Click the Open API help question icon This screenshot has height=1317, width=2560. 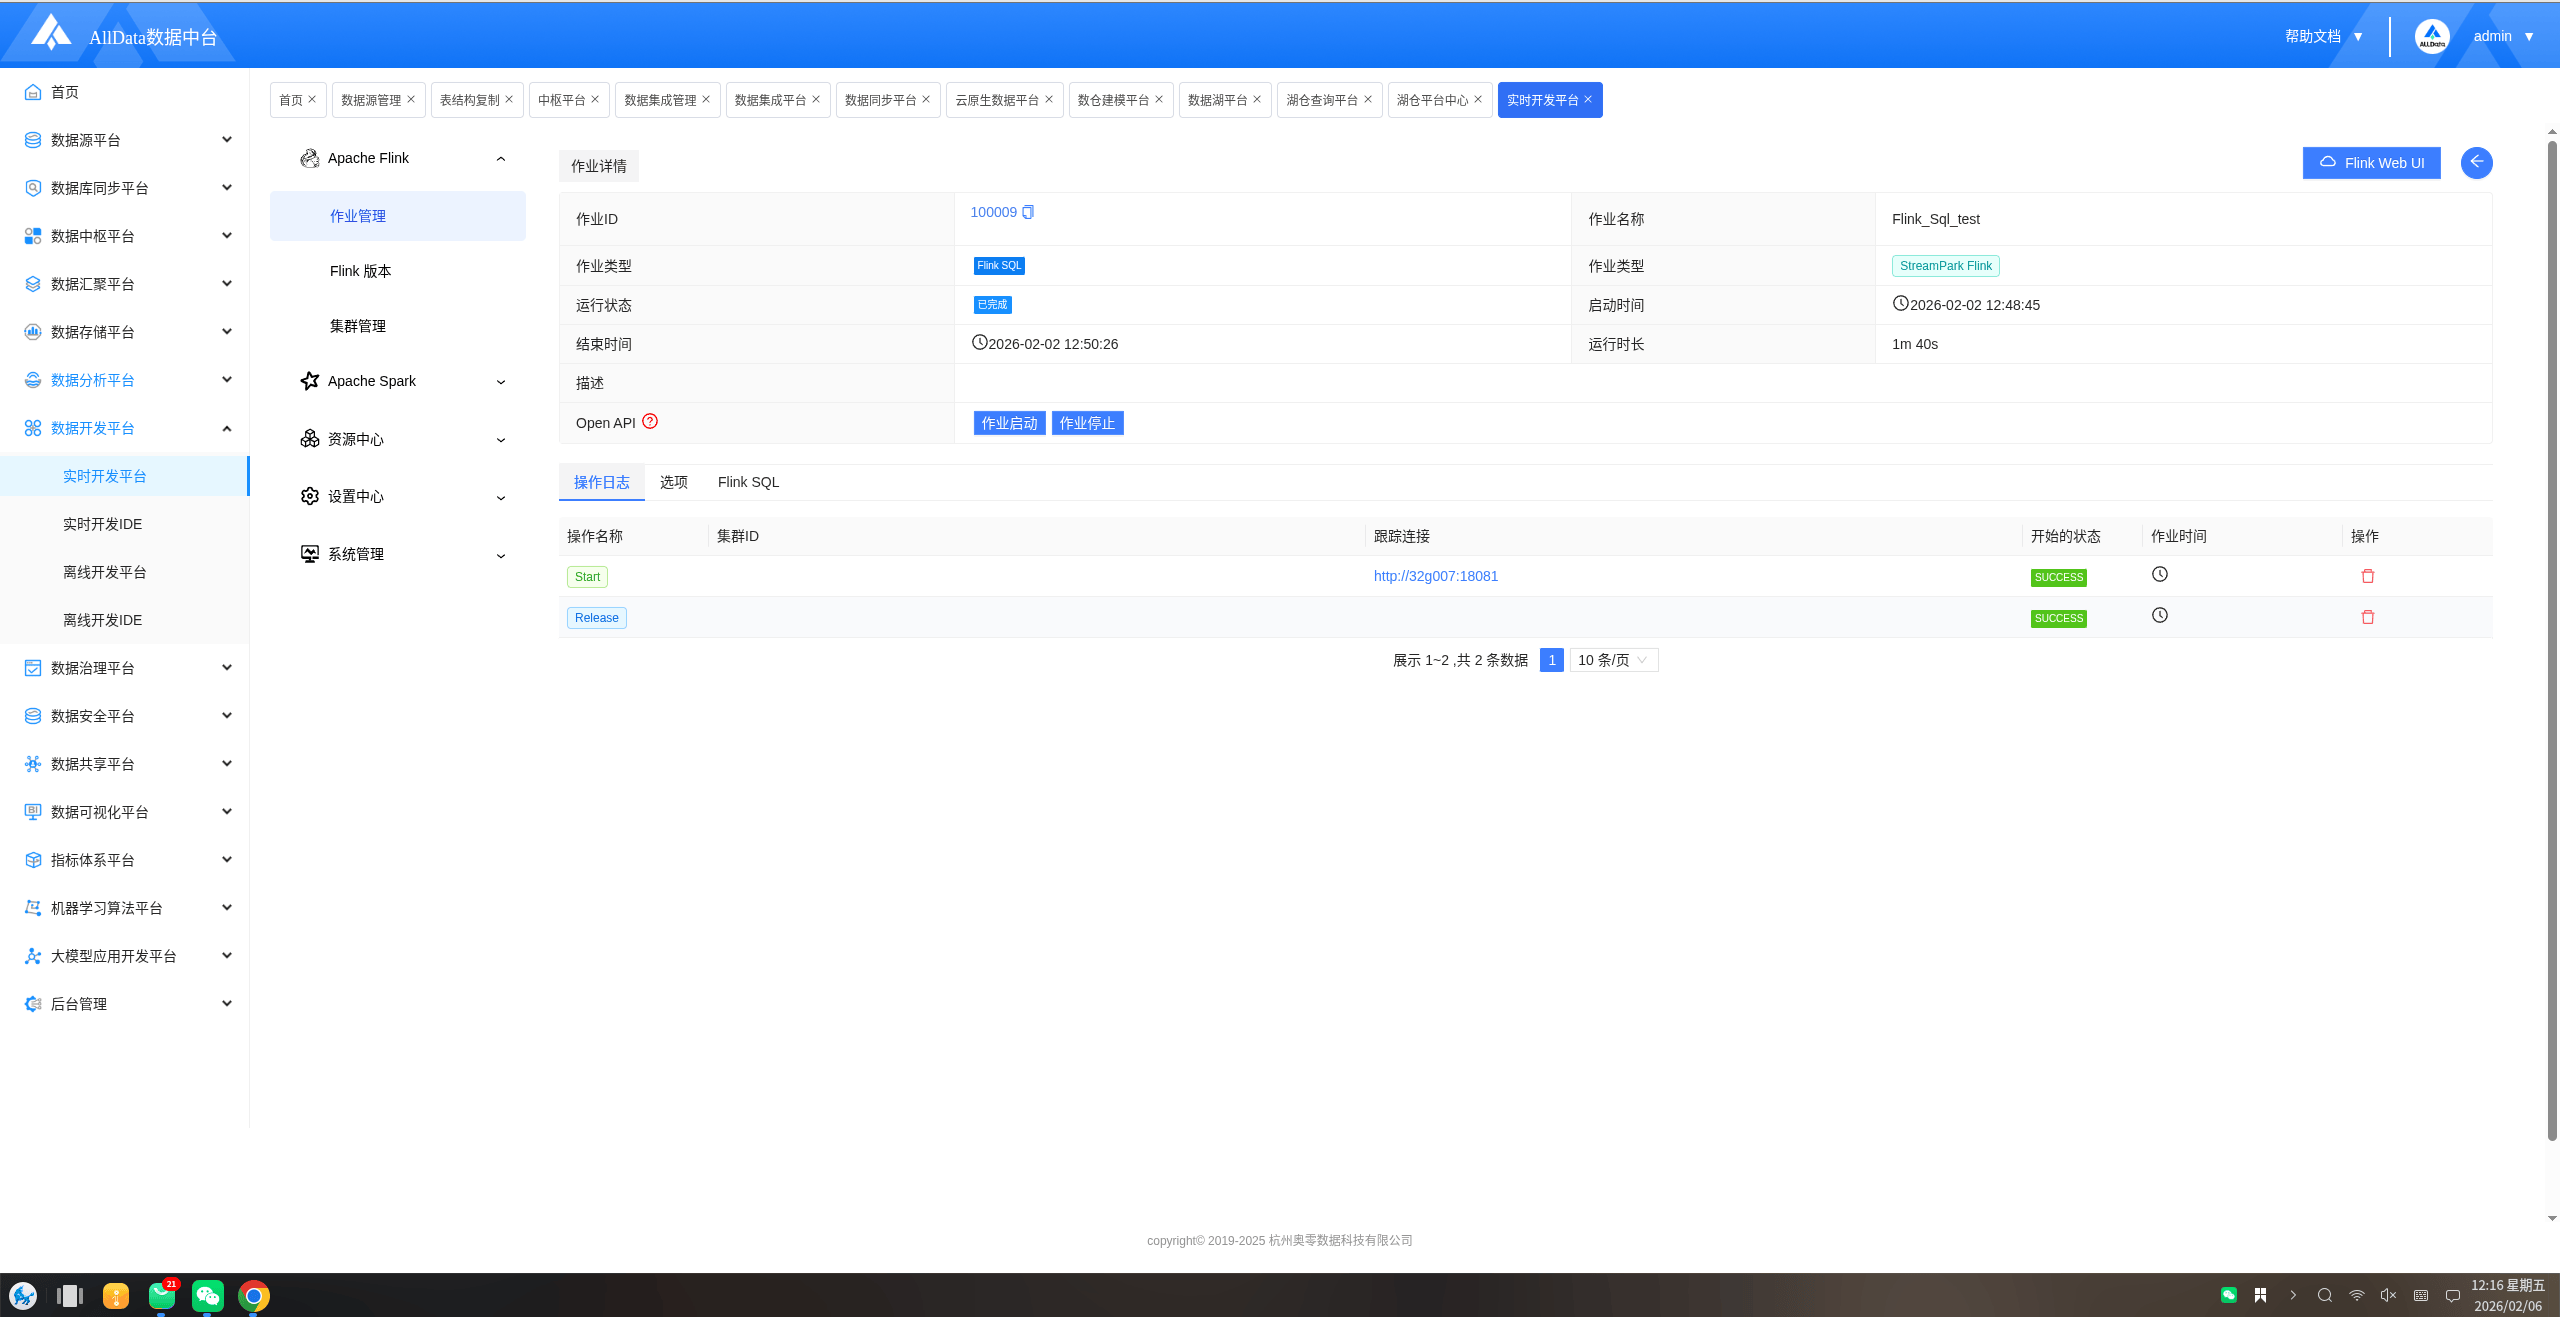[650, 422]
